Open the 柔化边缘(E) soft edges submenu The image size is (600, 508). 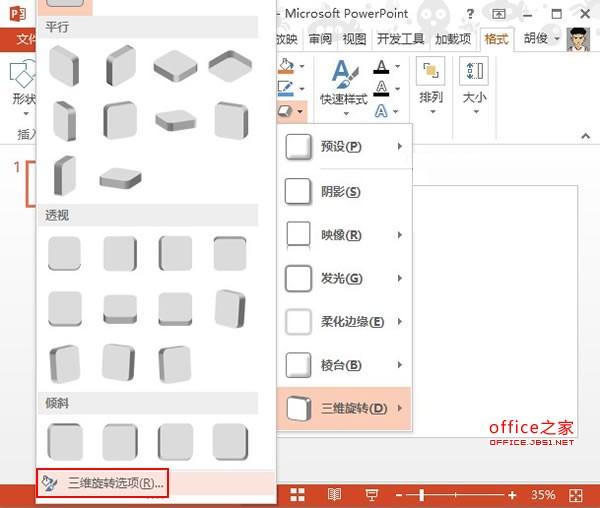pos(344,321)
